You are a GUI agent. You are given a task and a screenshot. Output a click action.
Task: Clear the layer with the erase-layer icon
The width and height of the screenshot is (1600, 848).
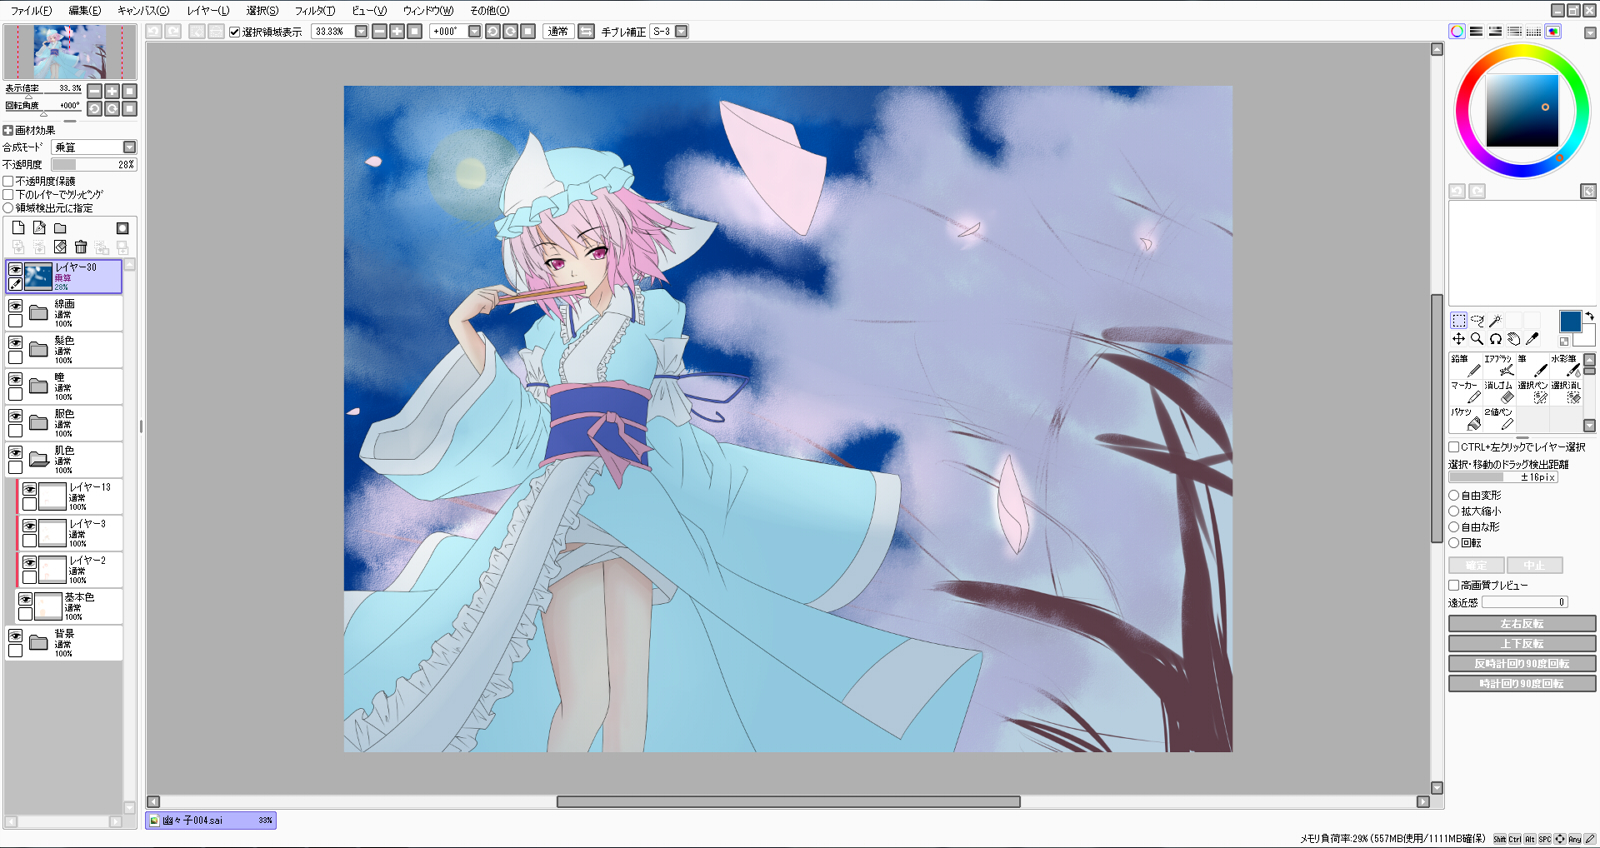[60, 247]
